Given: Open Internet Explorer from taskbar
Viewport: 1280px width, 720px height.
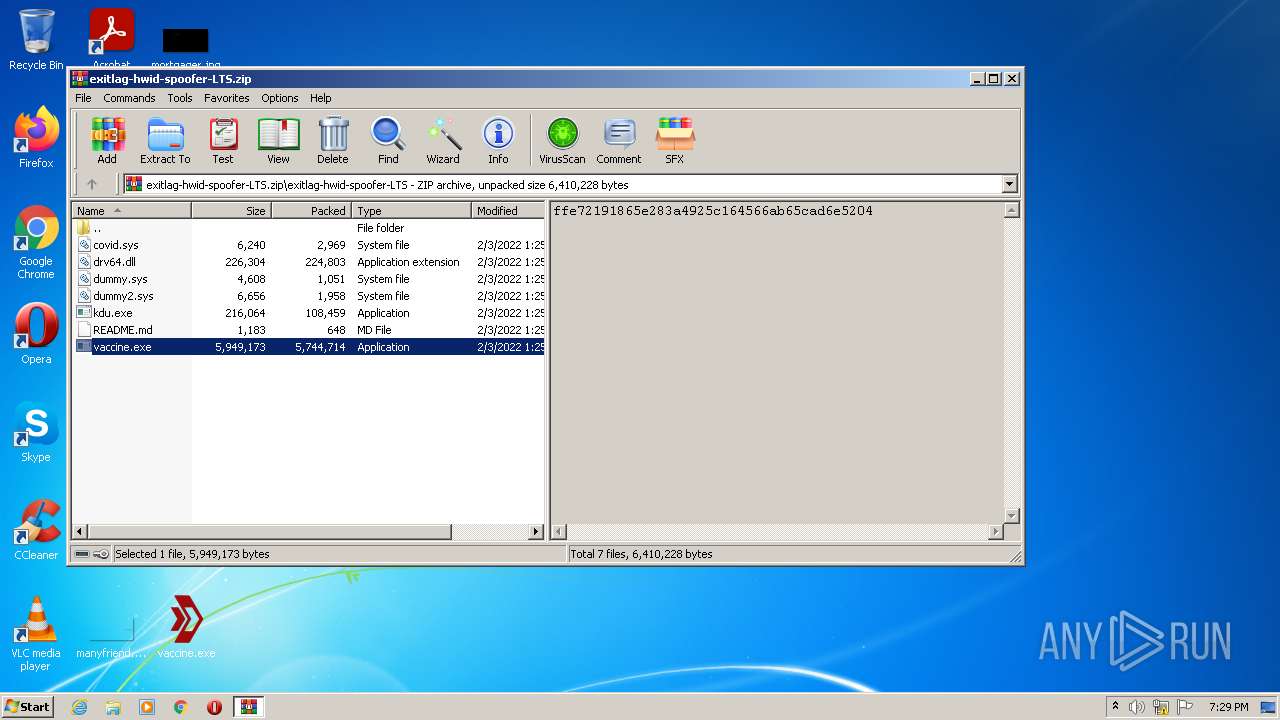Looking at the screenshot, I should click(79, 707).
